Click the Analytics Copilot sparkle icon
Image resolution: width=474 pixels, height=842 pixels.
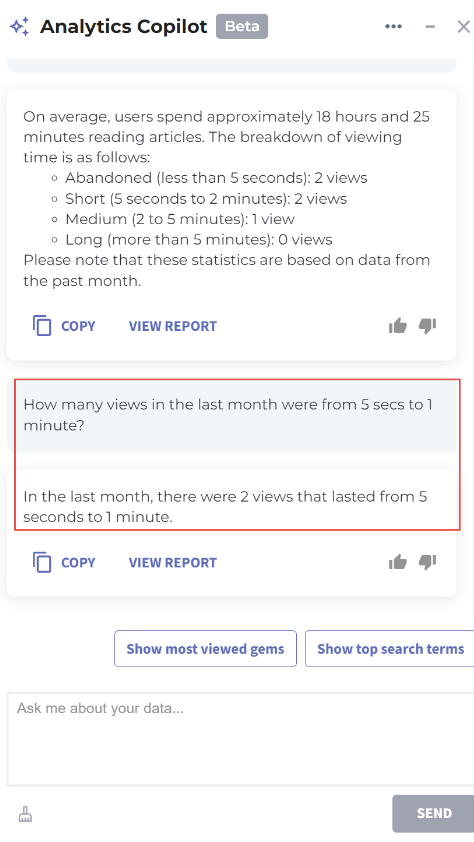point(20,26)
